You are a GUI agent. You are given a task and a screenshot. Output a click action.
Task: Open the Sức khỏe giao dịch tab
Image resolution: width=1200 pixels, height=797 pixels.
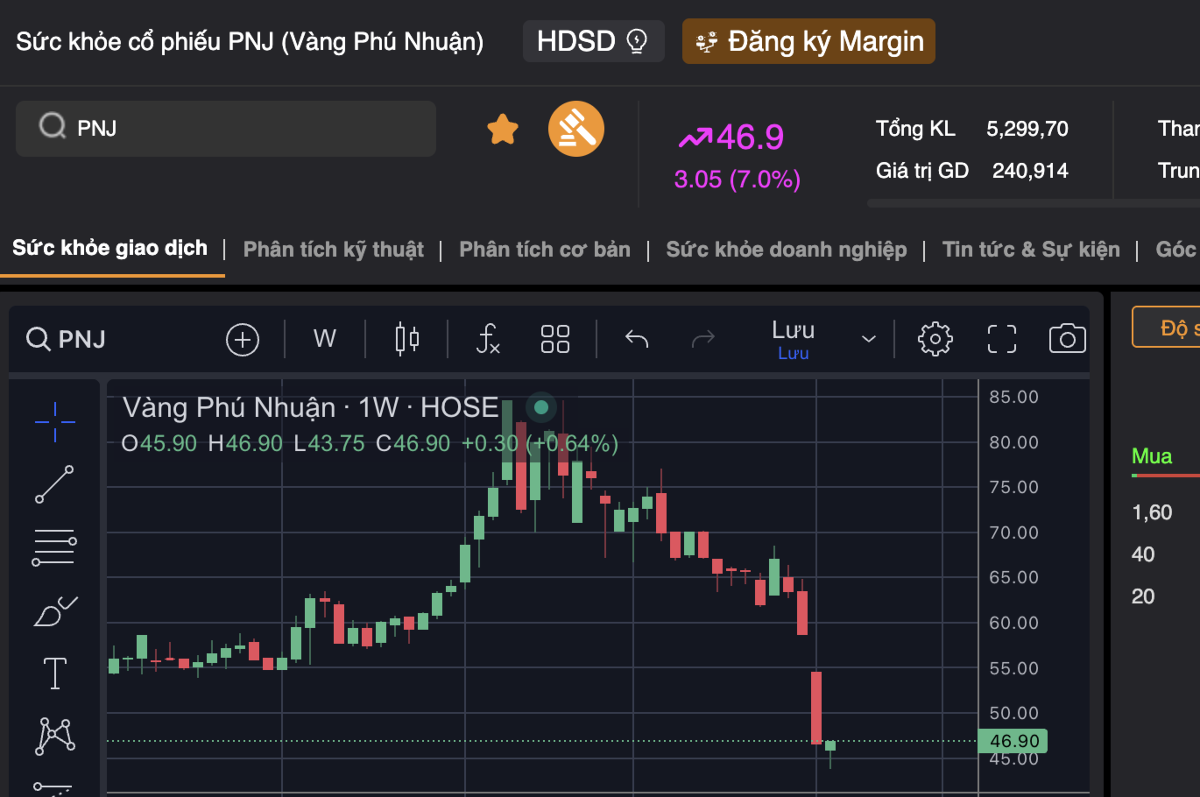coord(110,248)
